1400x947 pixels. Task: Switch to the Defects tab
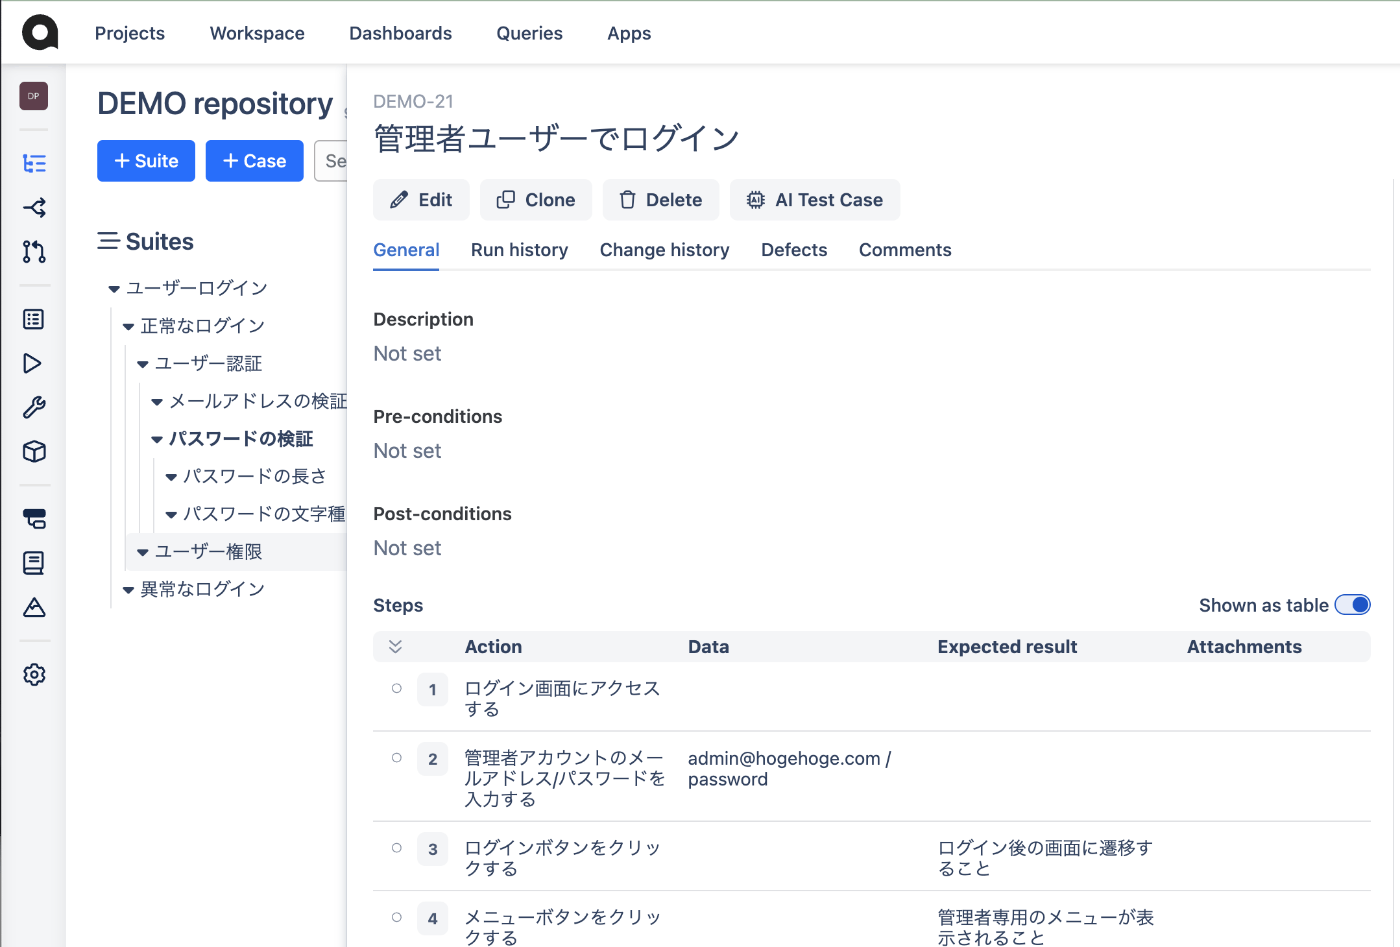tap(794, 250)
